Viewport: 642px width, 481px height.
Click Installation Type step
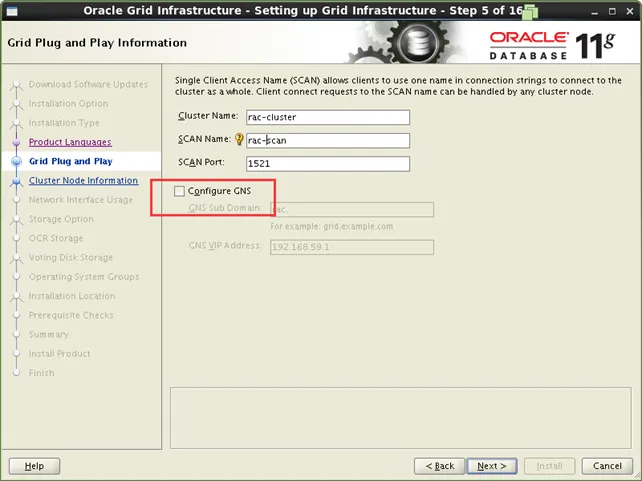64,123
